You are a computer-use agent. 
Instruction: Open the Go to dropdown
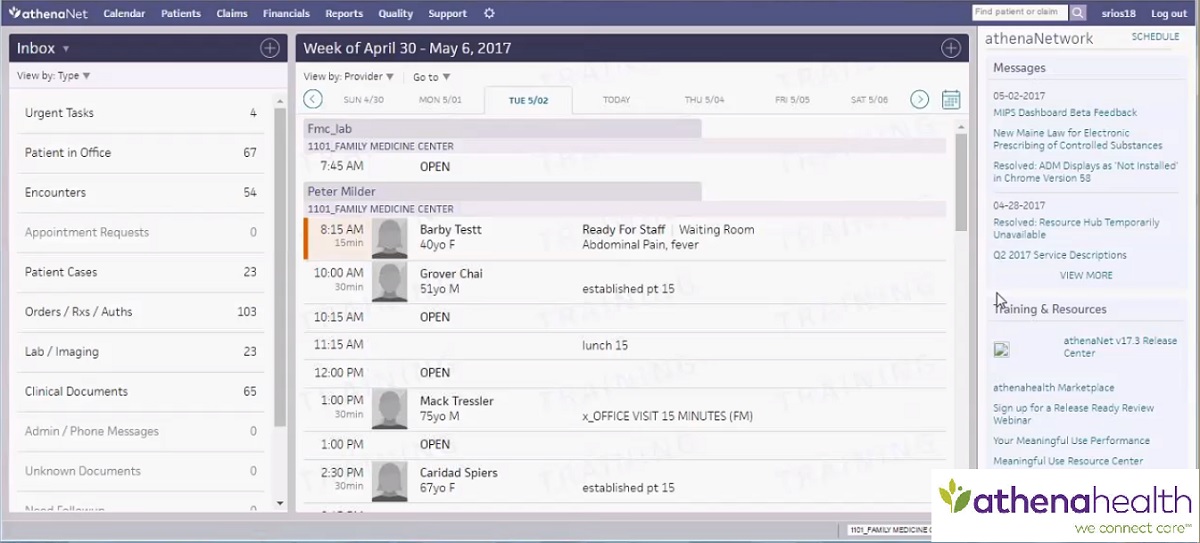point(432,77)
